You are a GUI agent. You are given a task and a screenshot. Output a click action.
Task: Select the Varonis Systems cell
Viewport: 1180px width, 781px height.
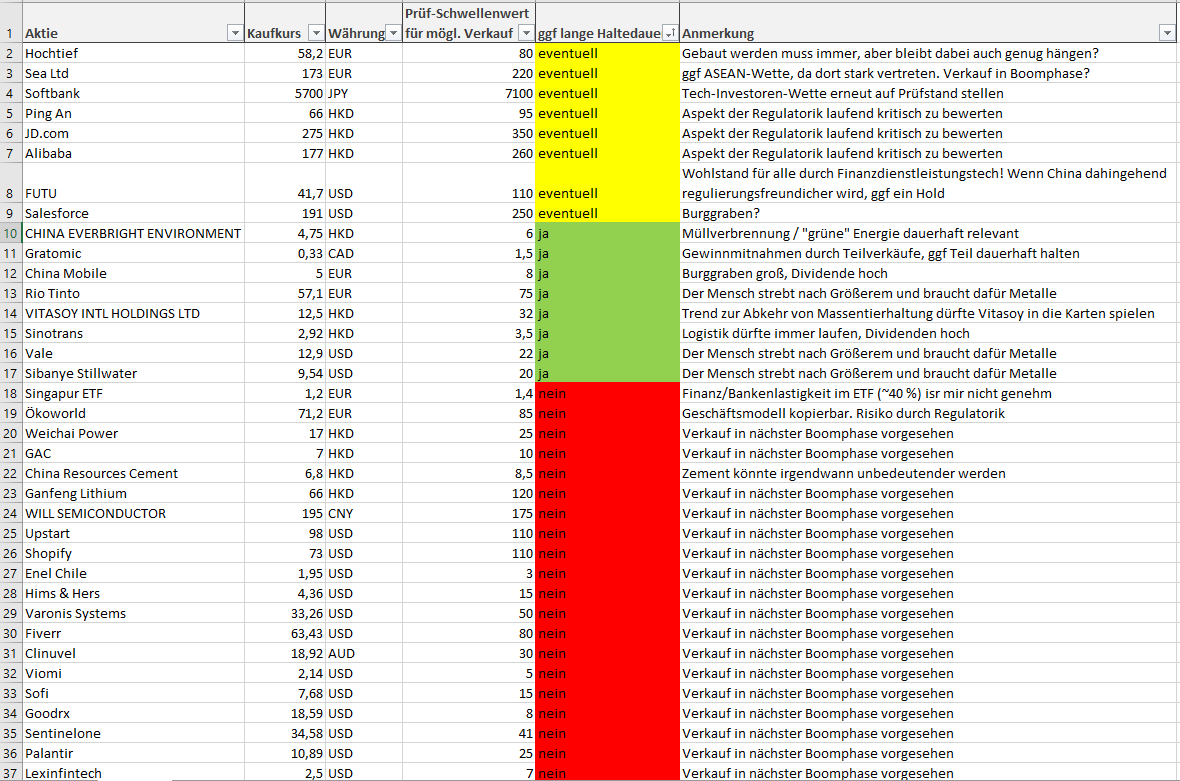pyautogui.click(x=133, y=614)
